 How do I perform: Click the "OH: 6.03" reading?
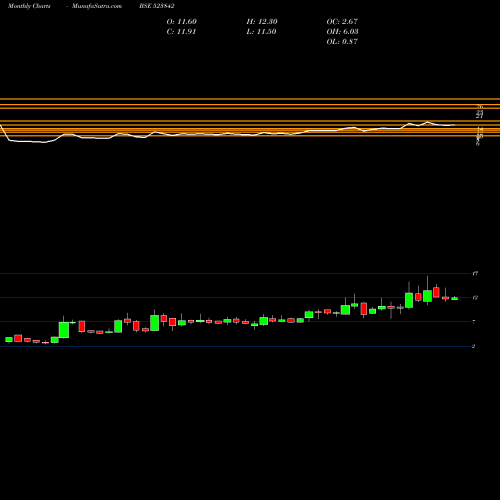click(x=342, y=32)
